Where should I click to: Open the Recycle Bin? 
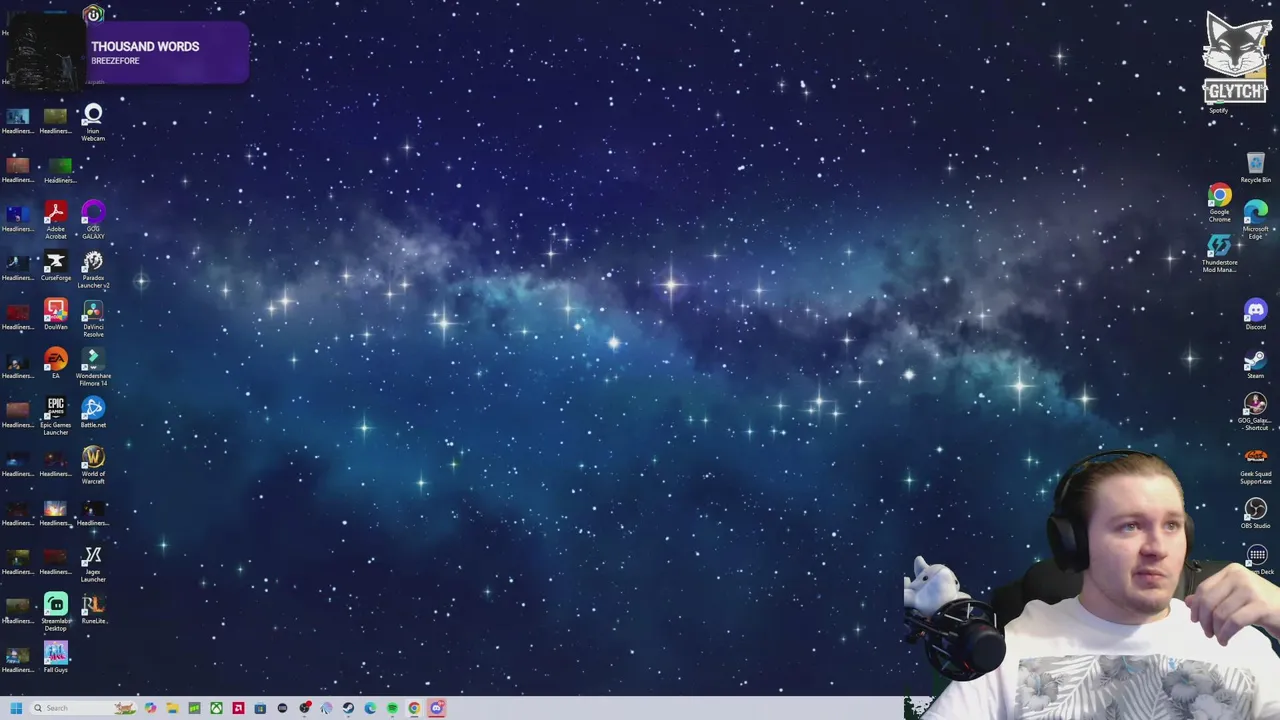click(1255, 168)
